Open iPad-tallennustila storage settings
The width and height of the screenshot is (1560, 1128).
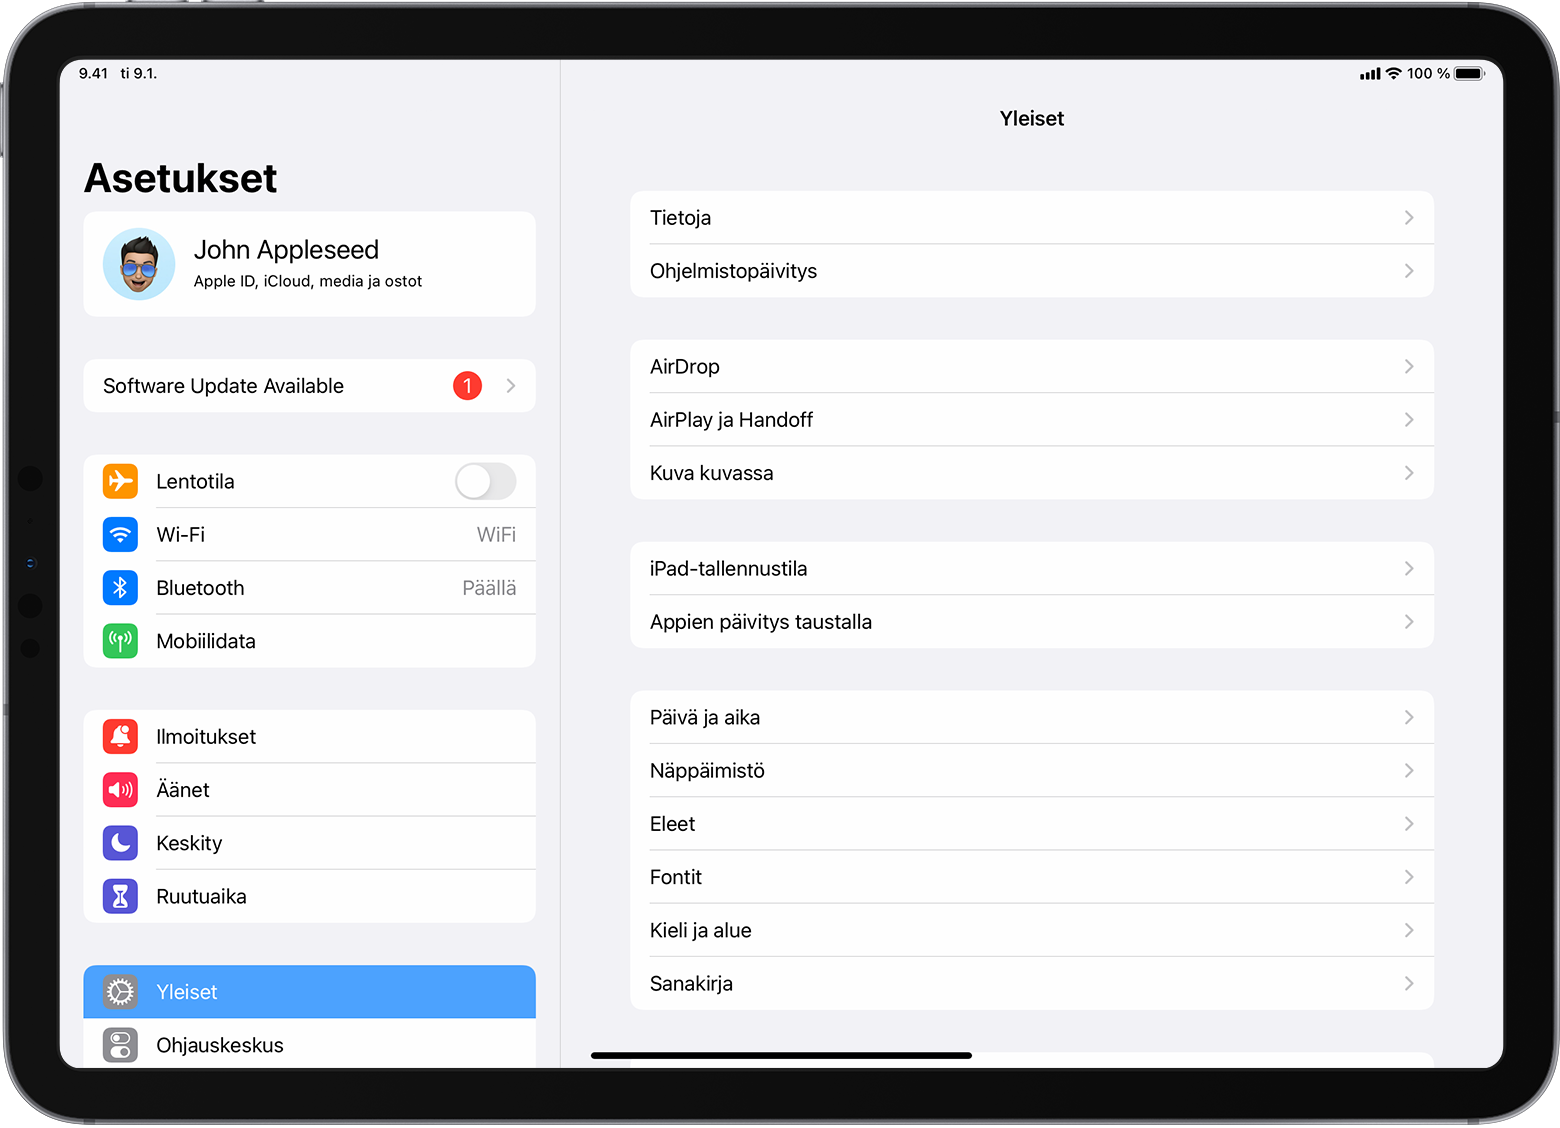pos(1031,569)
